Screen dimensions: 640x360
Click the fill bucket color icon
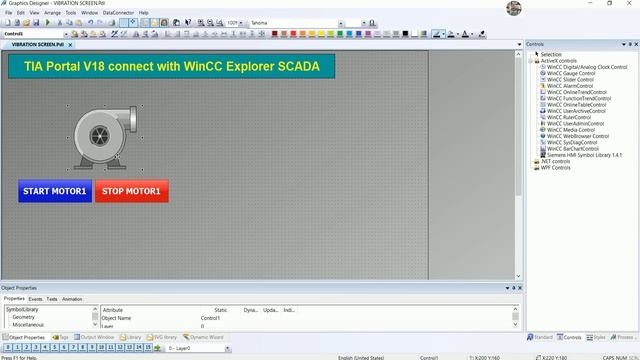click(x=451, y=34)
